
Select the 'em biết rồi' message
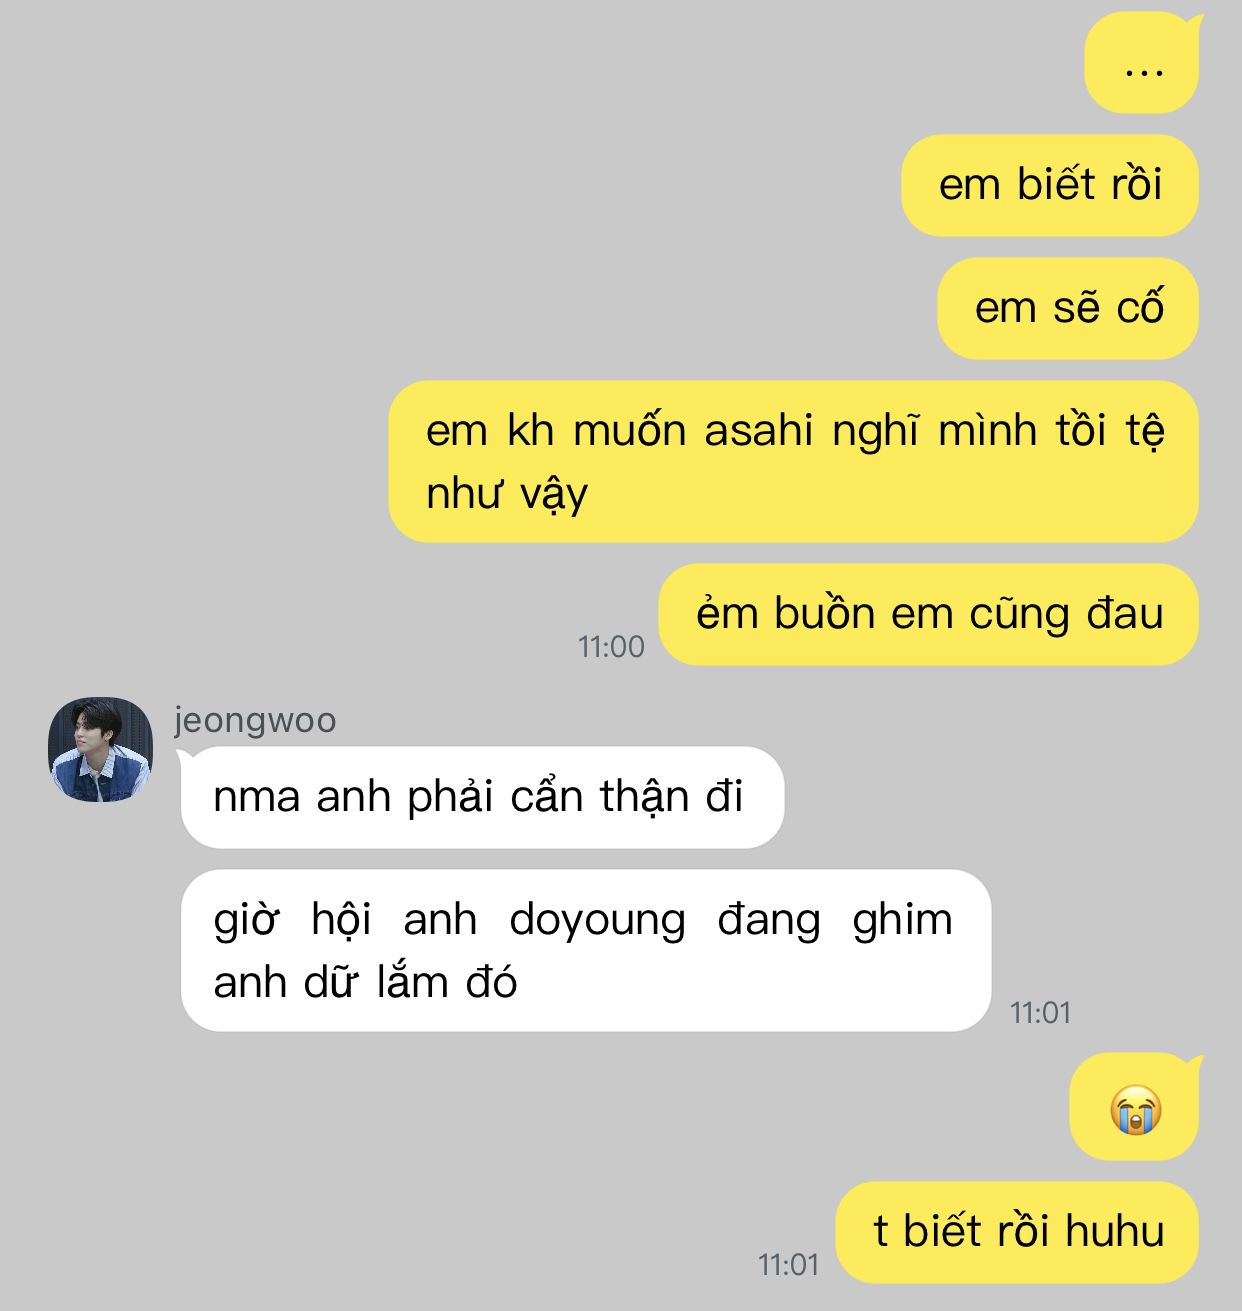pos(1050,185)
